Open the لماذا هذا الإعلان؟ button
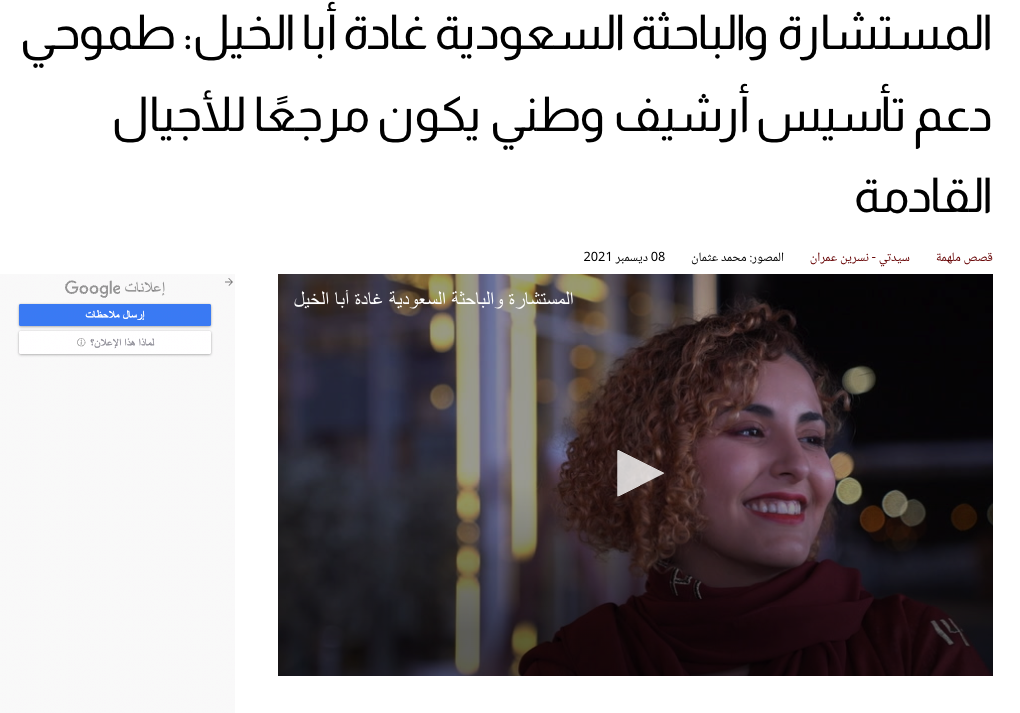This screenshot has width=1020, height=713. (x=115, y=343)
